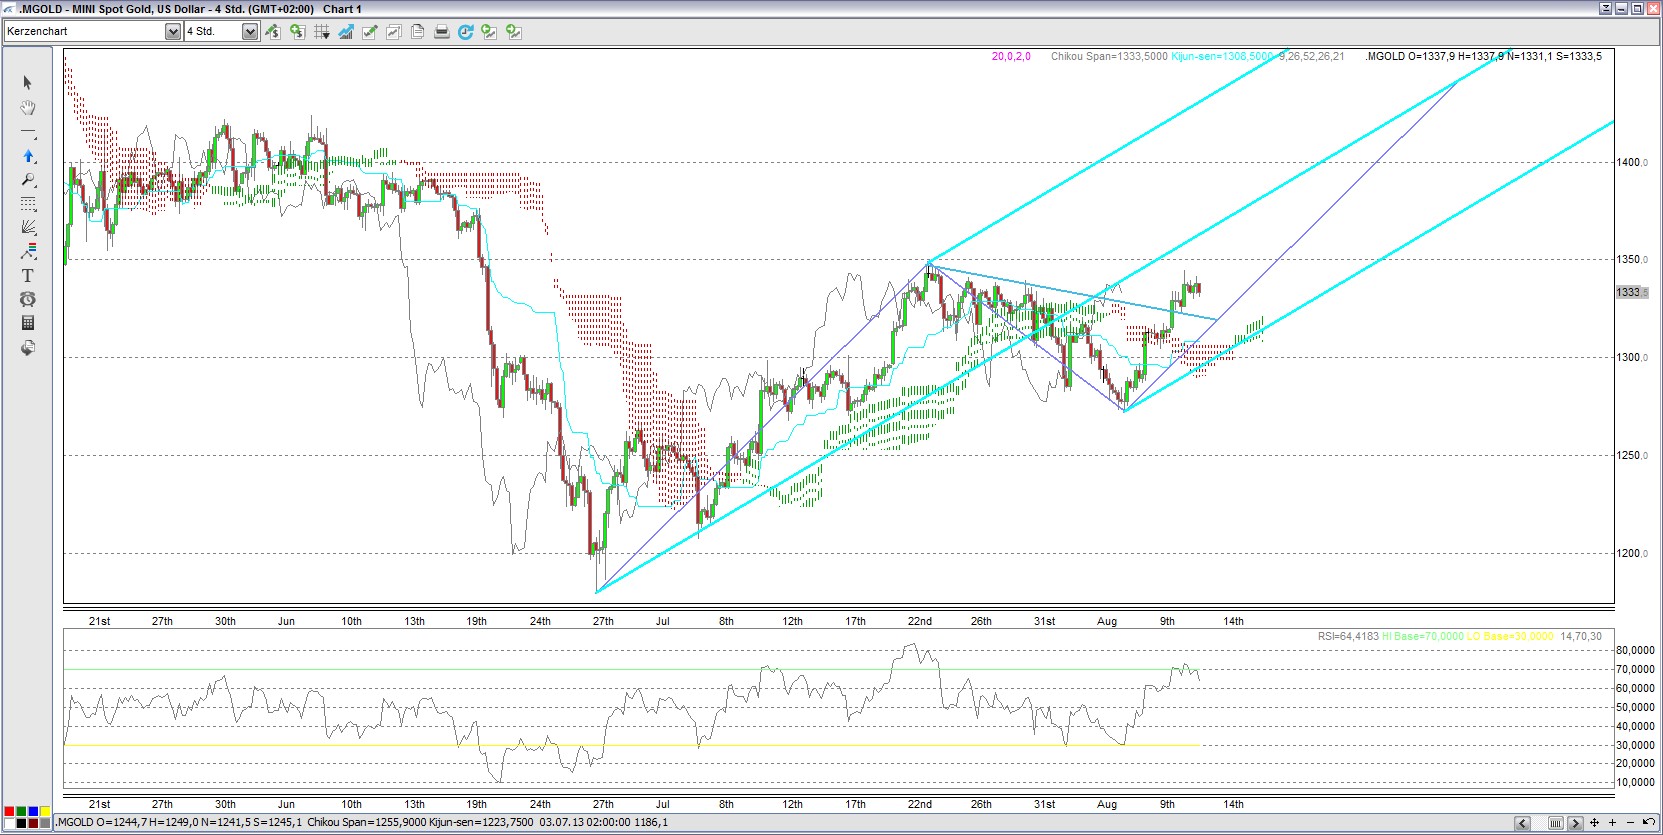
Task: Click the red color swatch
Action: pyautogui.click(x=9, y=811)
